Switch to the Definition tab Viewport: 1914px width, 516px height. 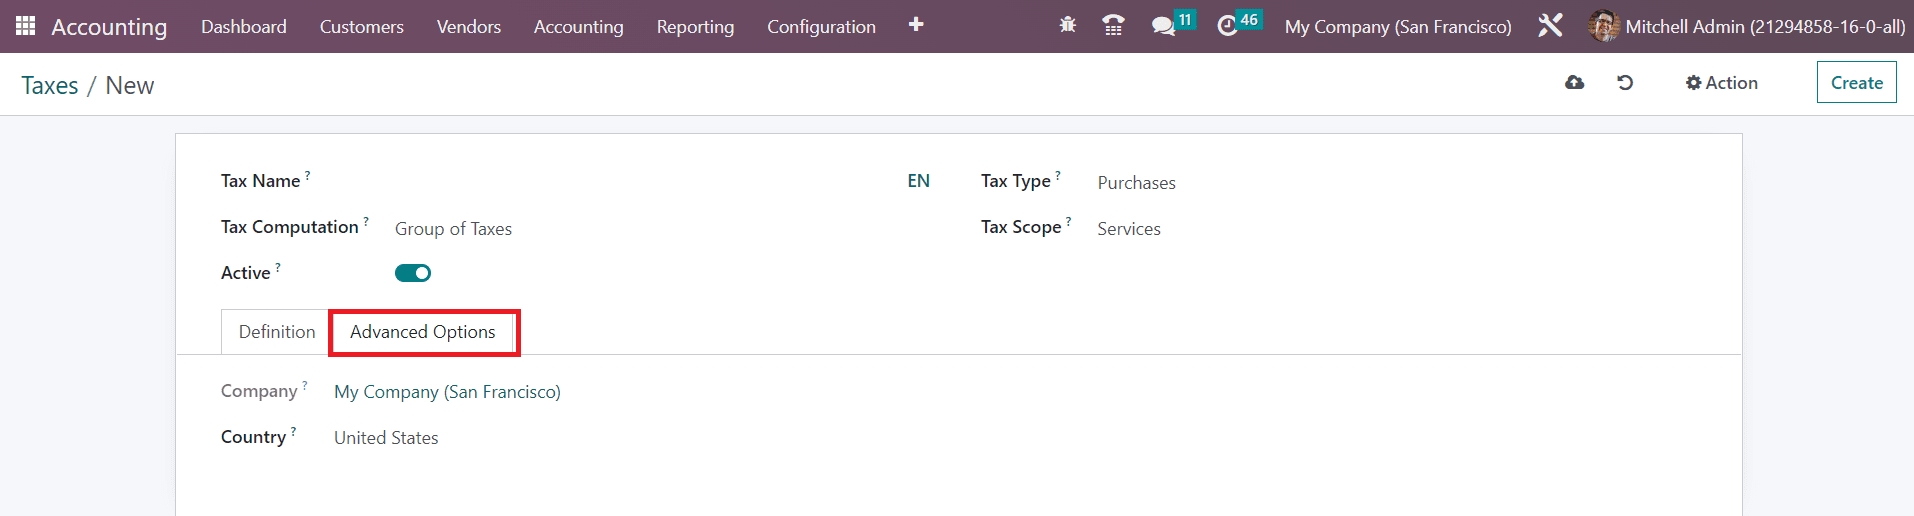[276, 332]
